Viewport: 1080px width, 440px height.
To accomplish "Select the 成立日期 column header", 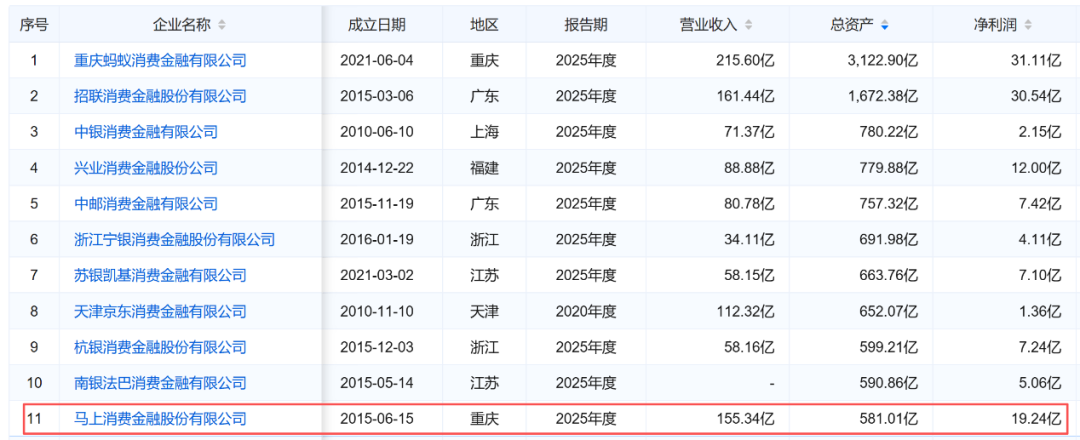I will (377, 25).
